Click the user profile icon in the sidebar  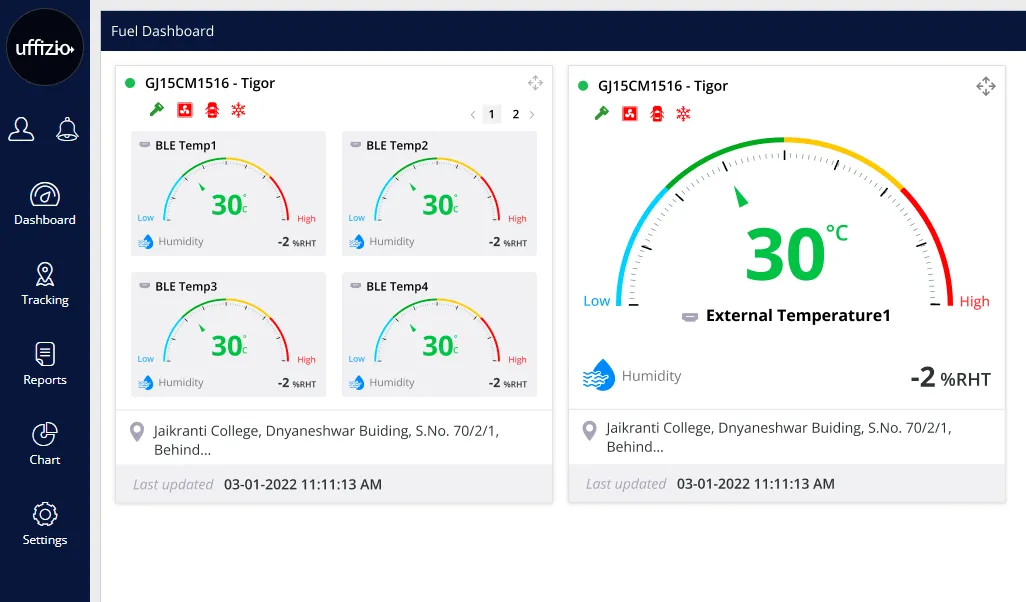21,128
